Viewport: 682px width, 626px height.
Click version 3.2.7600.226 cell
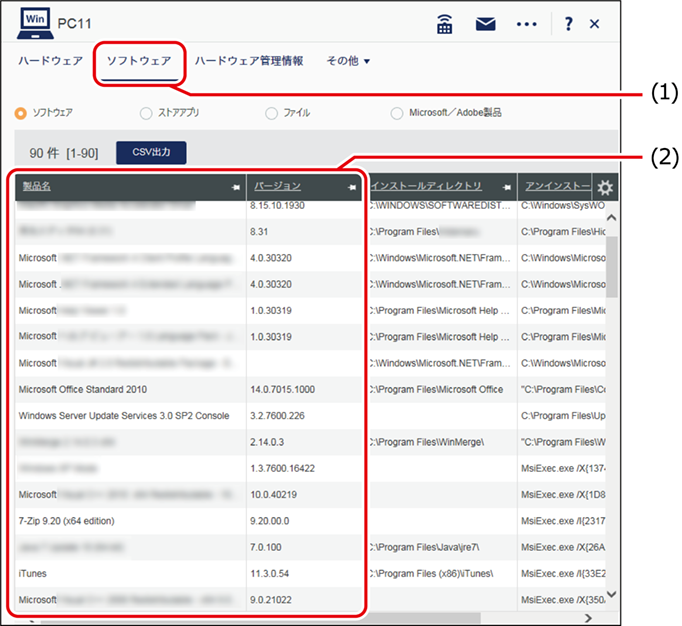tap(304, 415)
